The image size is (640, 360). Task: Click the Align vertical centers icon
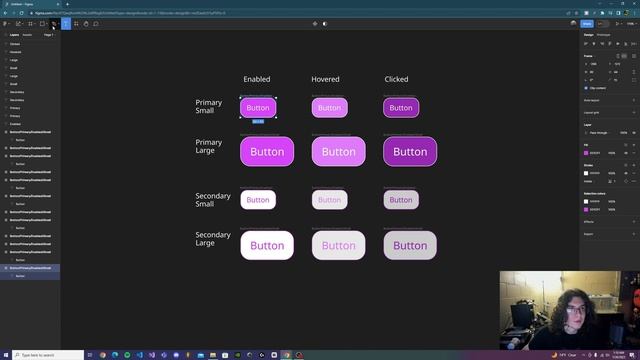click(618, 44)
